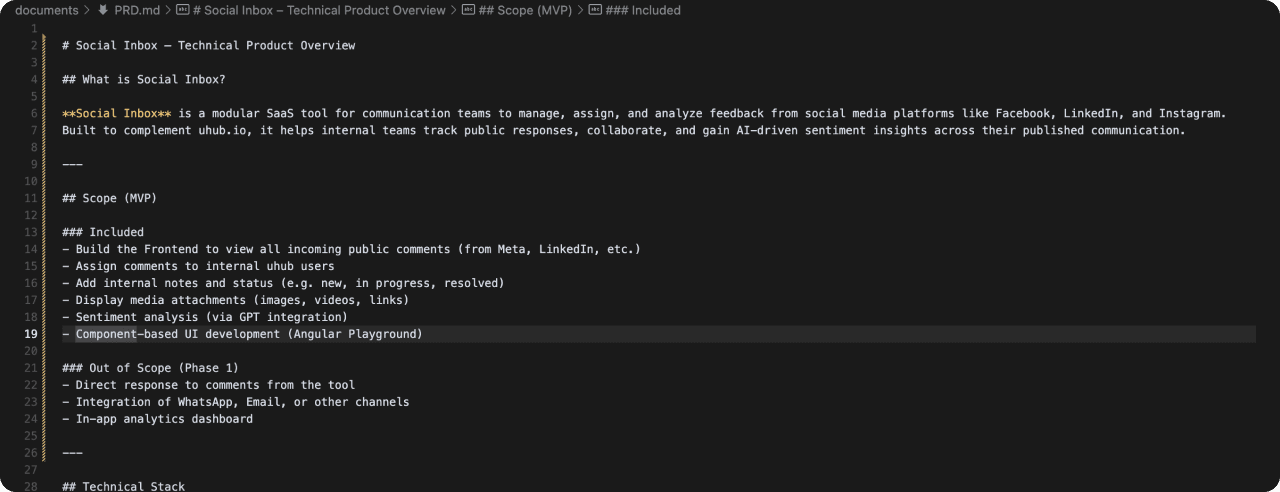Expand breadcrumb chevron before '## Scope (MVP)'
The image size is (1280, 492).
tap(454, 10)
